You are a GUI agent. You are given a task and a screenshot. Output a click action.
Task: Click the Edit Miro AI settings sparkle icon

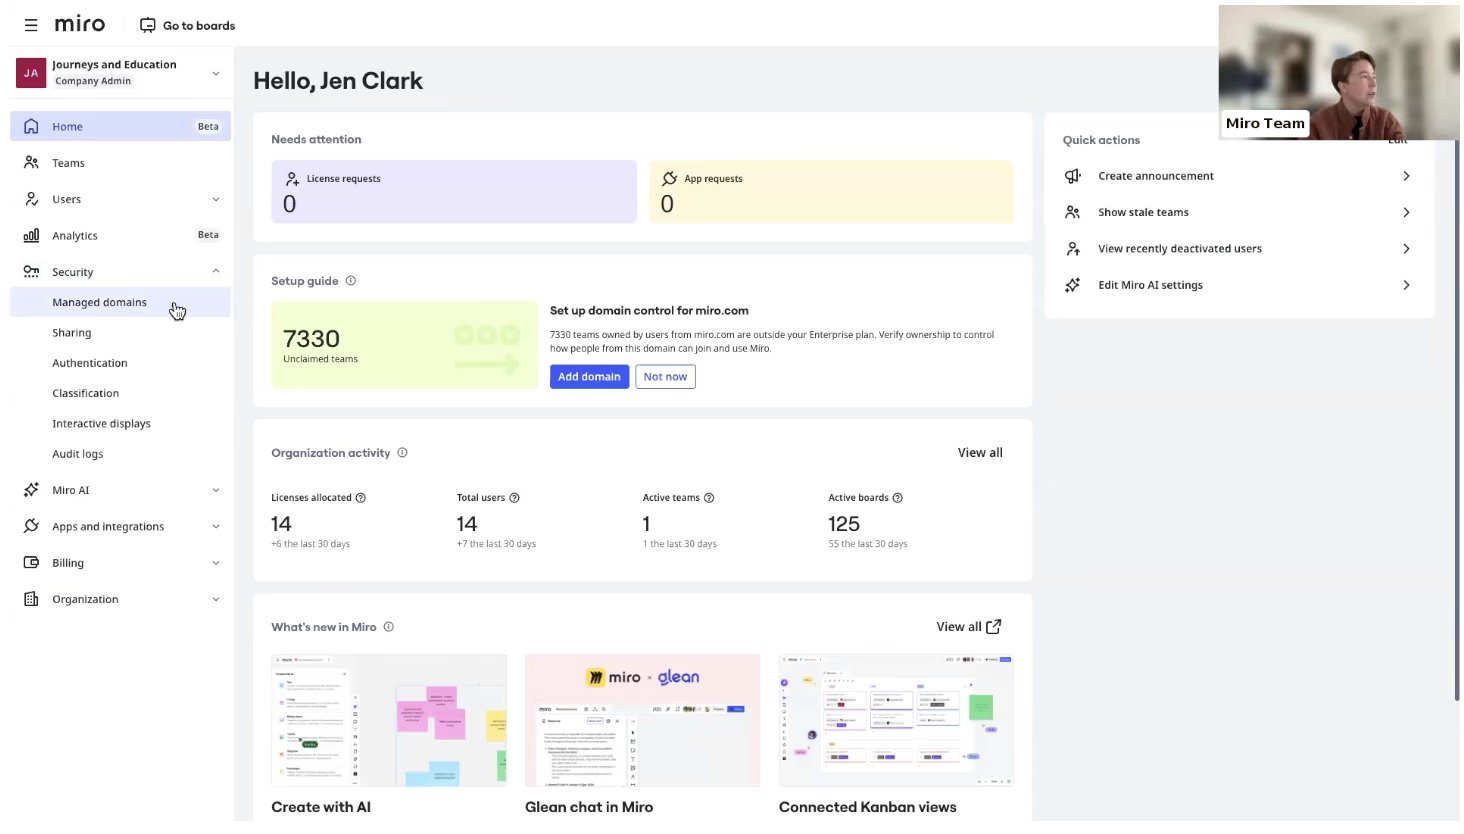pyautogui.click(x=1072, y=285)
